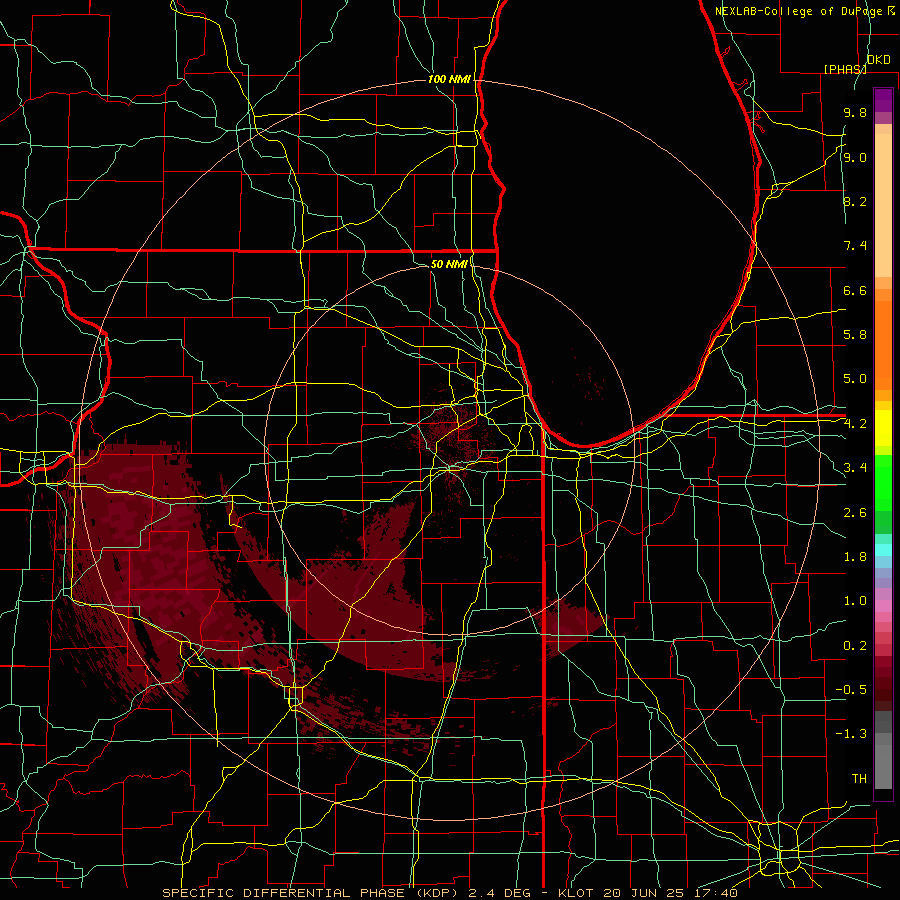Click the pink segment of the color bar

click(883, 606)
